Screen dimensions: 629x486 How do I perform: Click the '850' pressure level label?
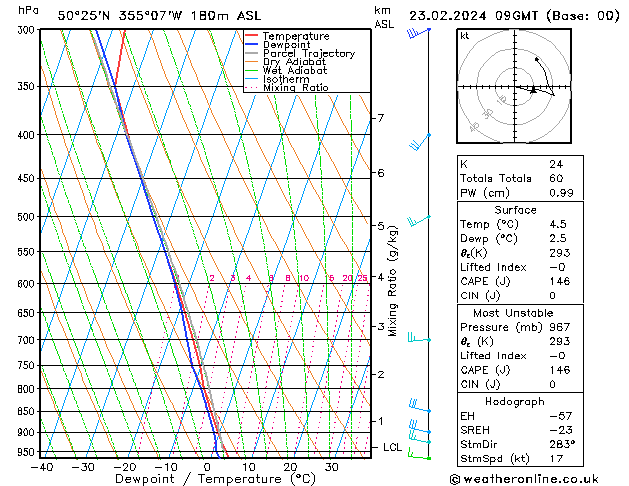28,412
